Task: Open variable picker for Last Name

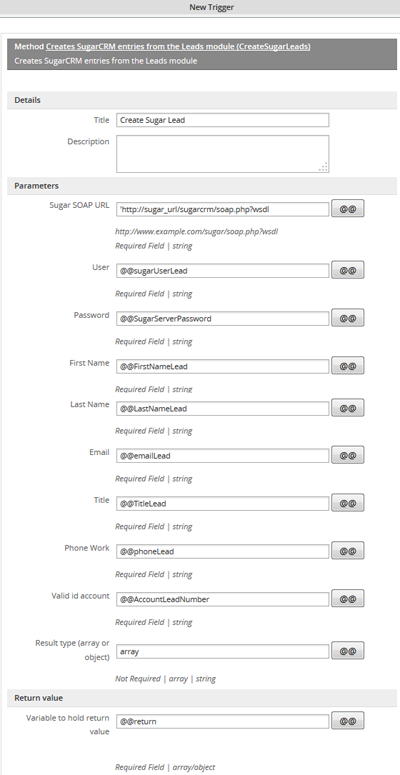Action: coord(348,408)
